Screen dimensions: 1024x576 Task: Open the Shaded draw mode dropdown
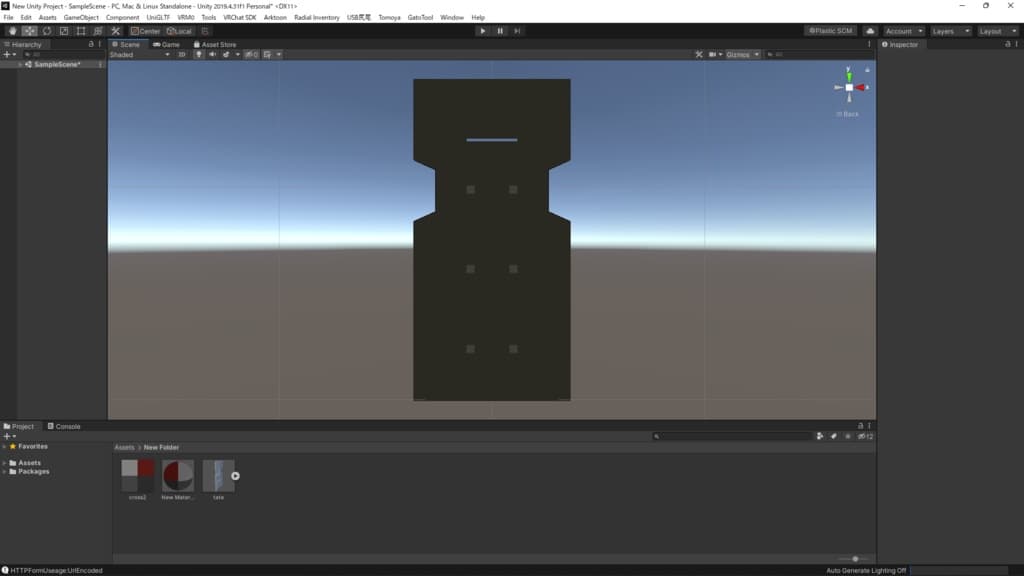(x=139, y=55)
